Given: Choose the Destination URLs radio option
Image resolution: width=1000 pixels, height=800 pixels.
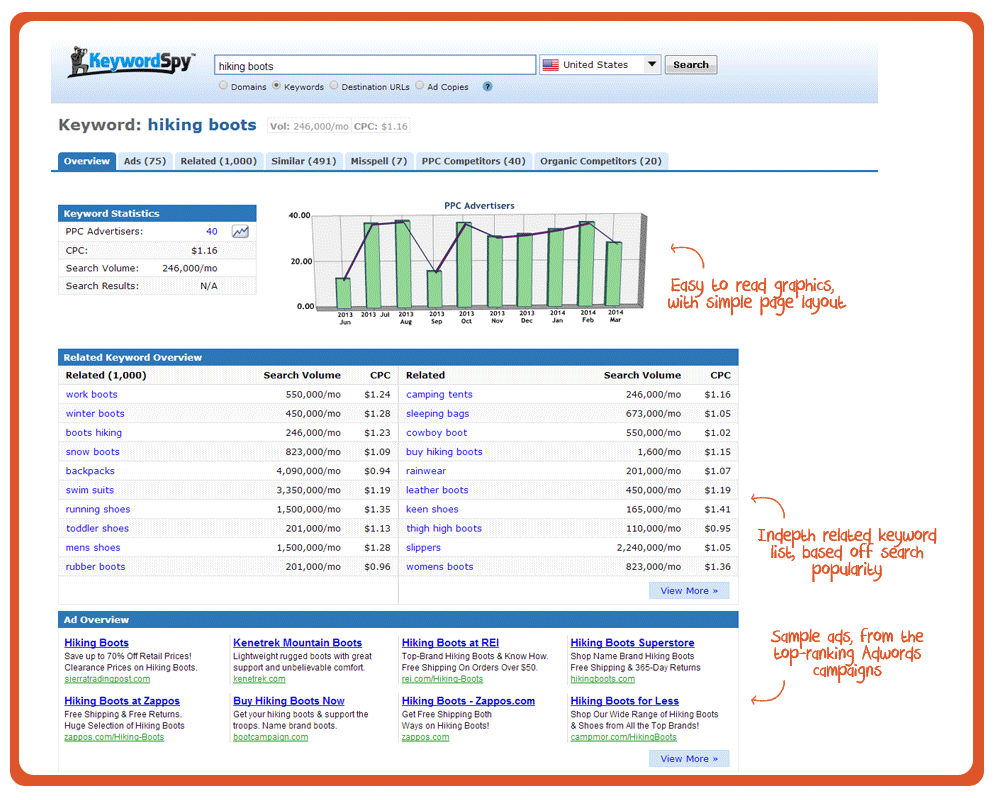Looking at the screenshot, I should [x=334, y=86].
